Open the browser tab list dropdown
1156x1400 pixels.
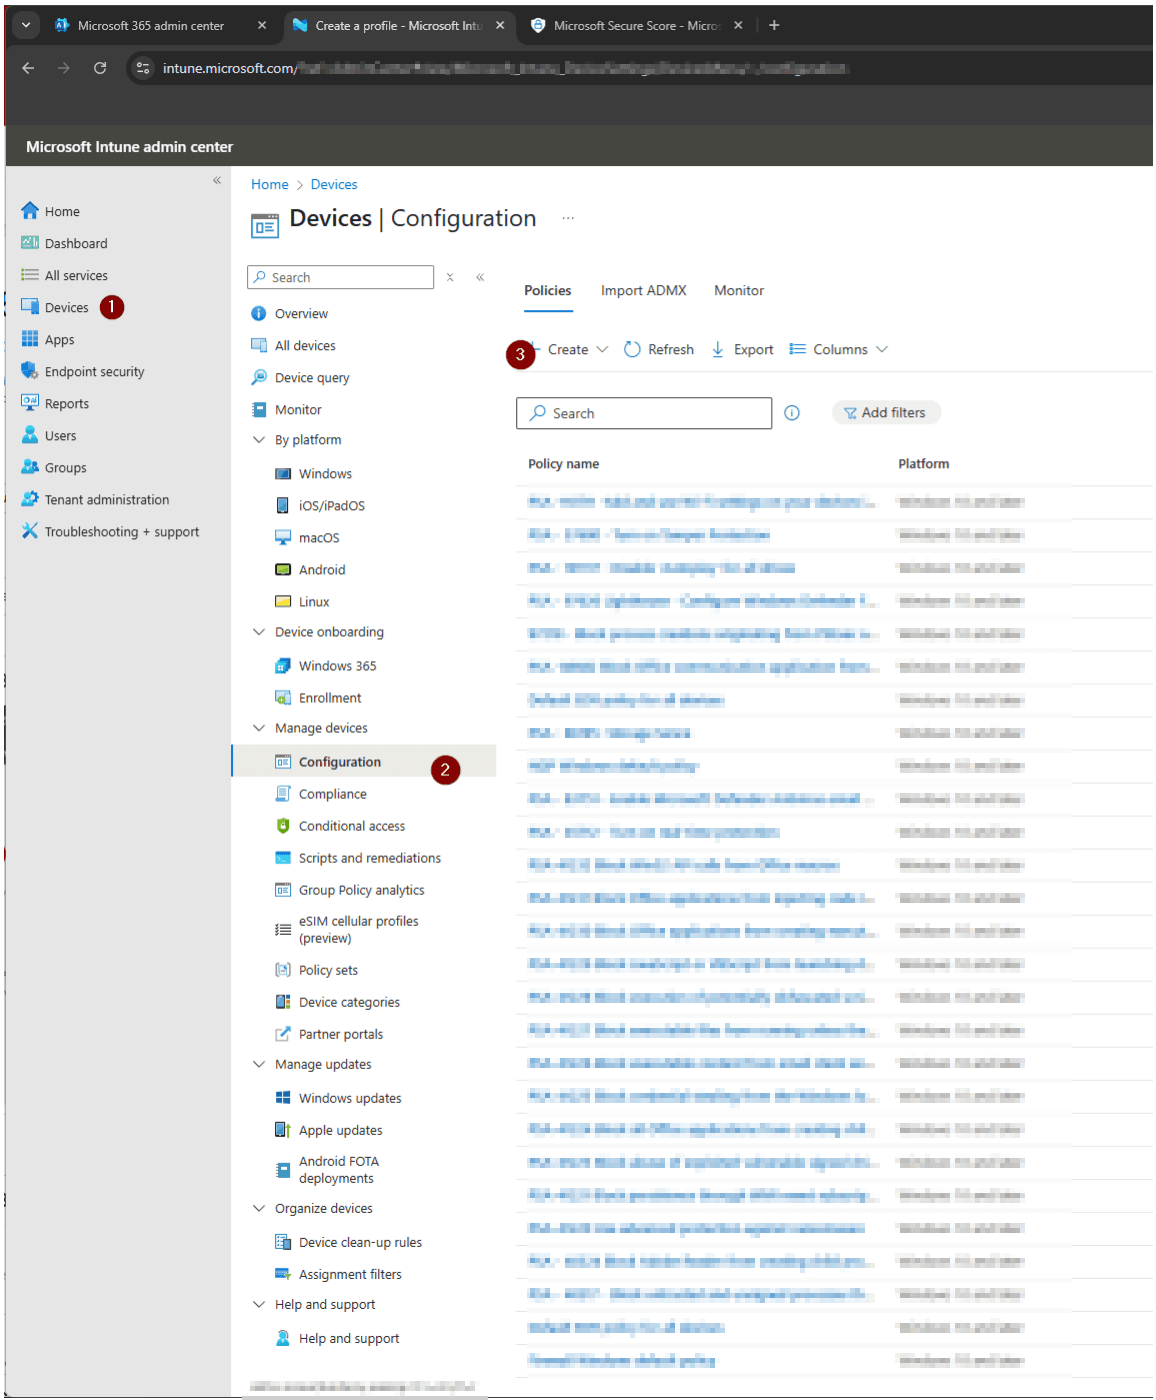(26, 25)
